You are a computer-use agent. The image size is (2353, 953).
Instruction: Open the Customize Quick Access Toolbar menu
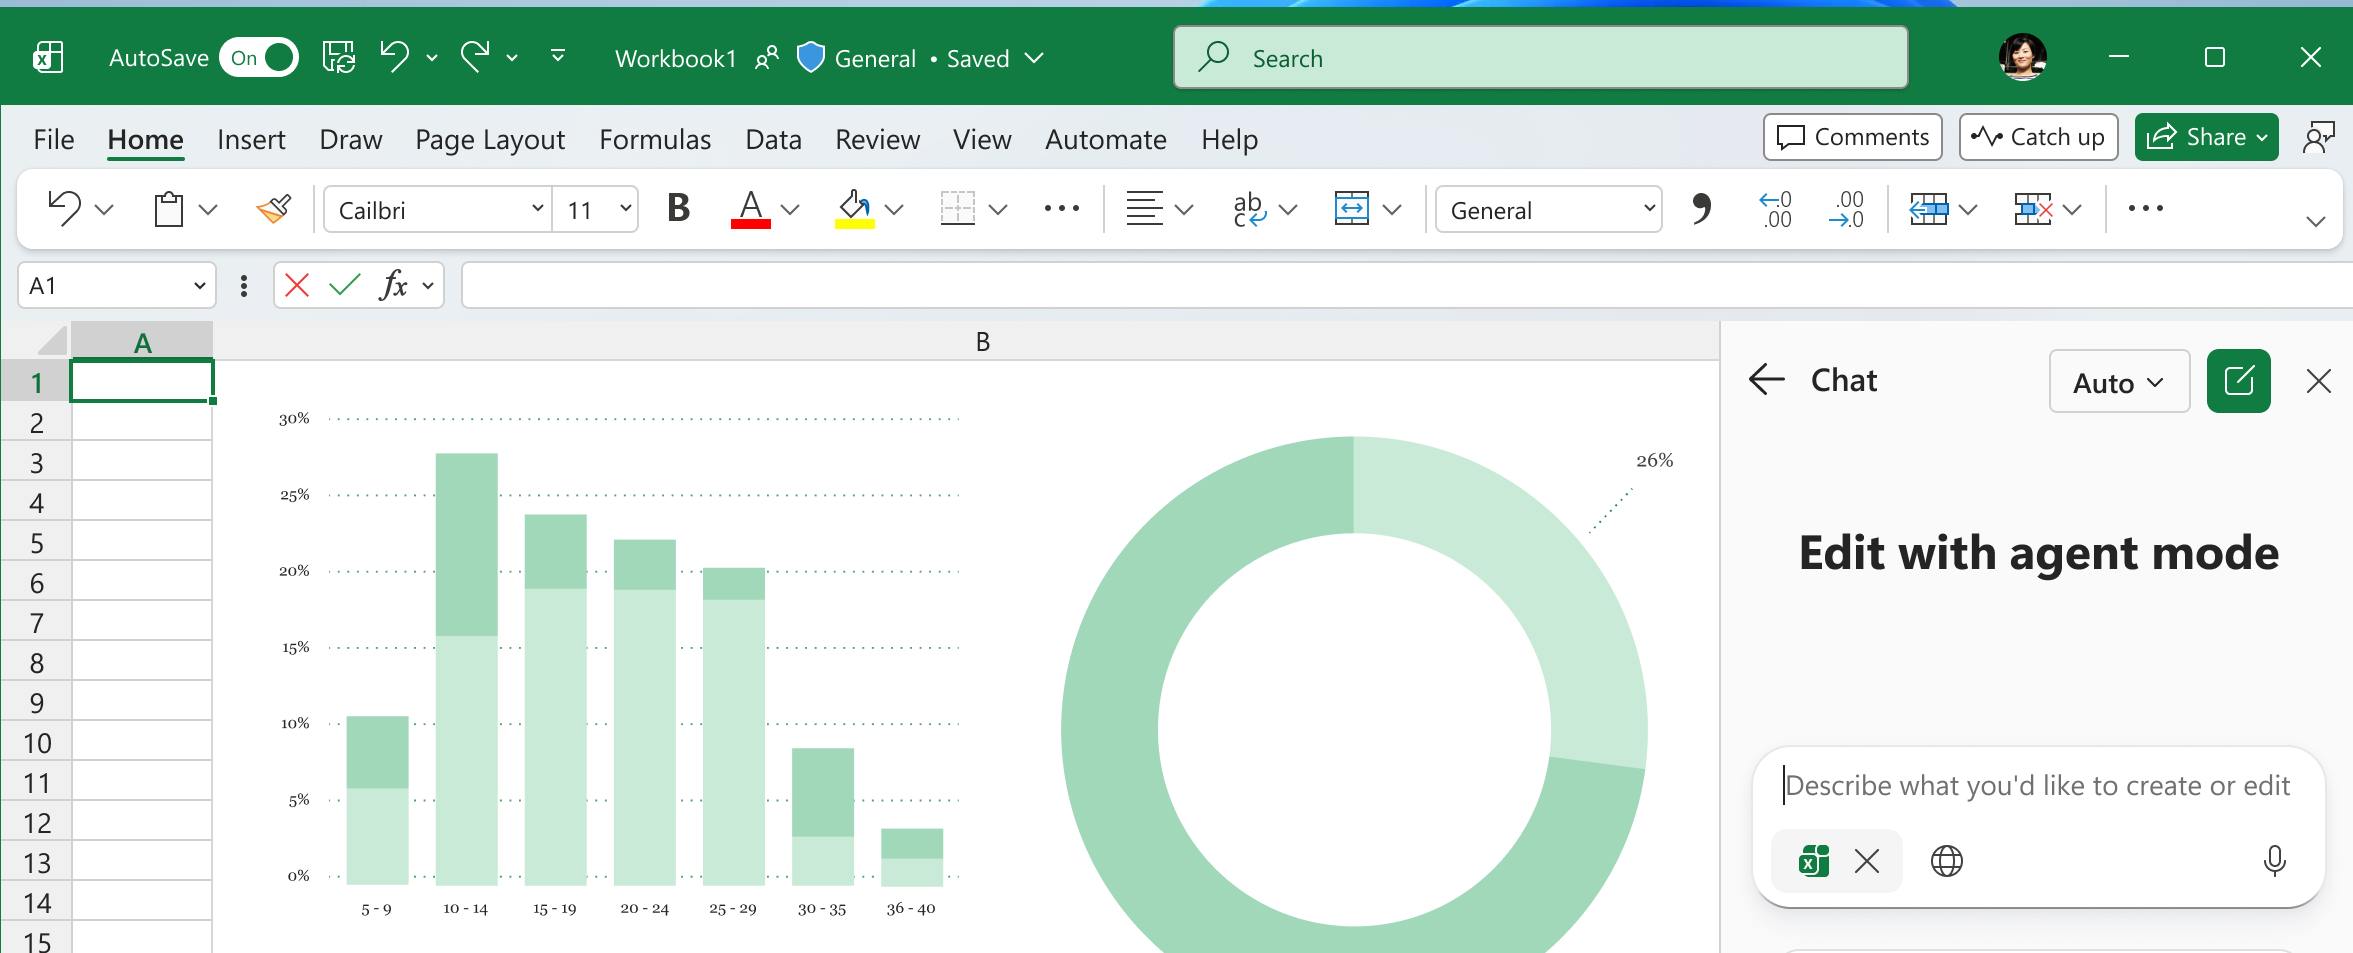point(558,57)
